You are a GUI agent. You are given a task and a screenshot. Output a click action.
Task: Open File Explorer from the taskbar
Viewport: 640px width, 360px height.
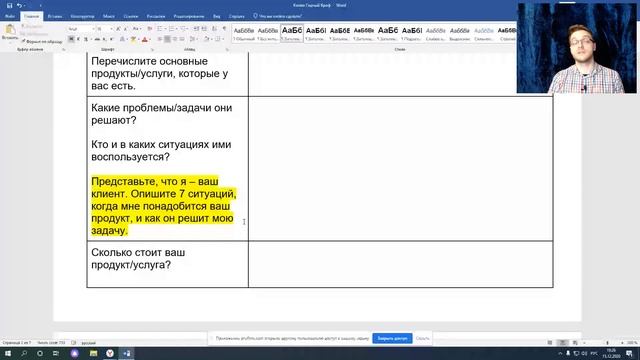point(93,353)
